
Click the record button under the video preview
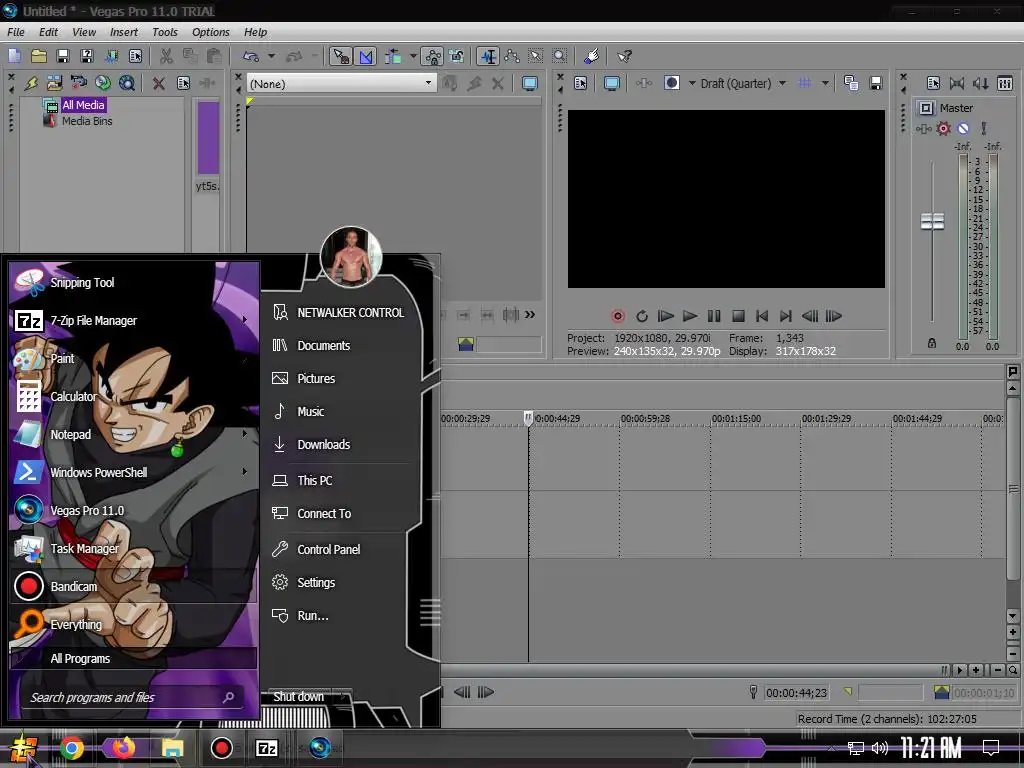point(617,316)
